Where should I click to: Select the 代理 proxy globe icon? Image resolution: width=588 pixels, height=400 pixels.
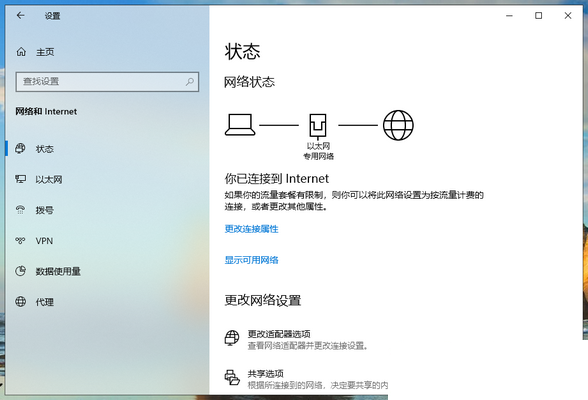[x=20, y=301]
